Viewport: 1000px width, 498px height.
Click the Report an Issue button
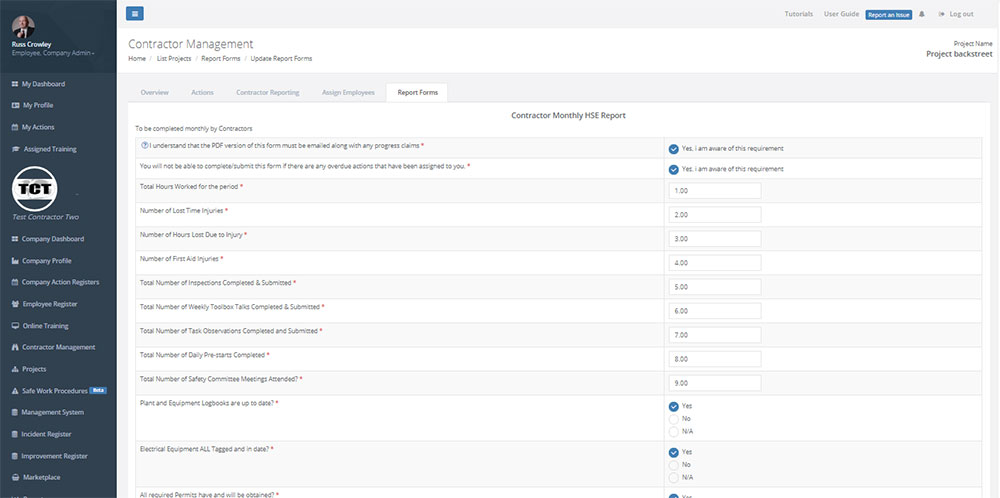tap(888, 15)
